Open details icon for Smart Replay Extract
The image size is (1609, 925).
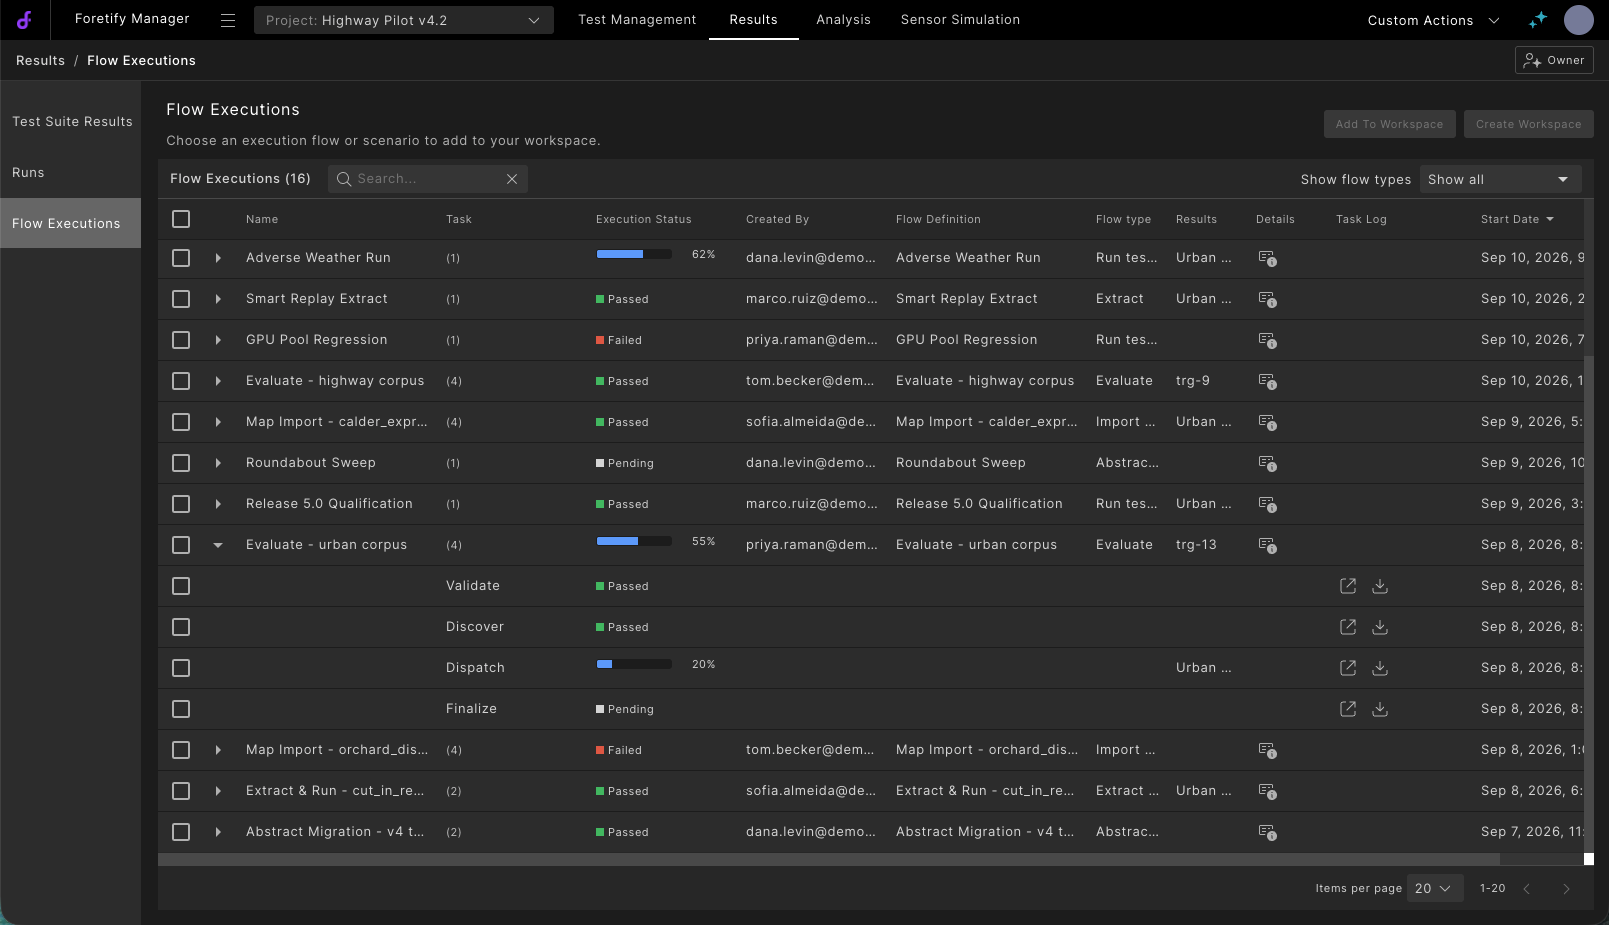(x=1267, y=299)
